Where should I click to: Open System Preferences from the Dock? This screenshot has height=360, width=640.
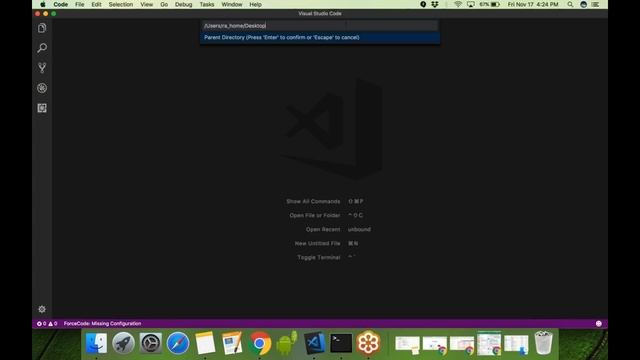[x=151, y=343]
